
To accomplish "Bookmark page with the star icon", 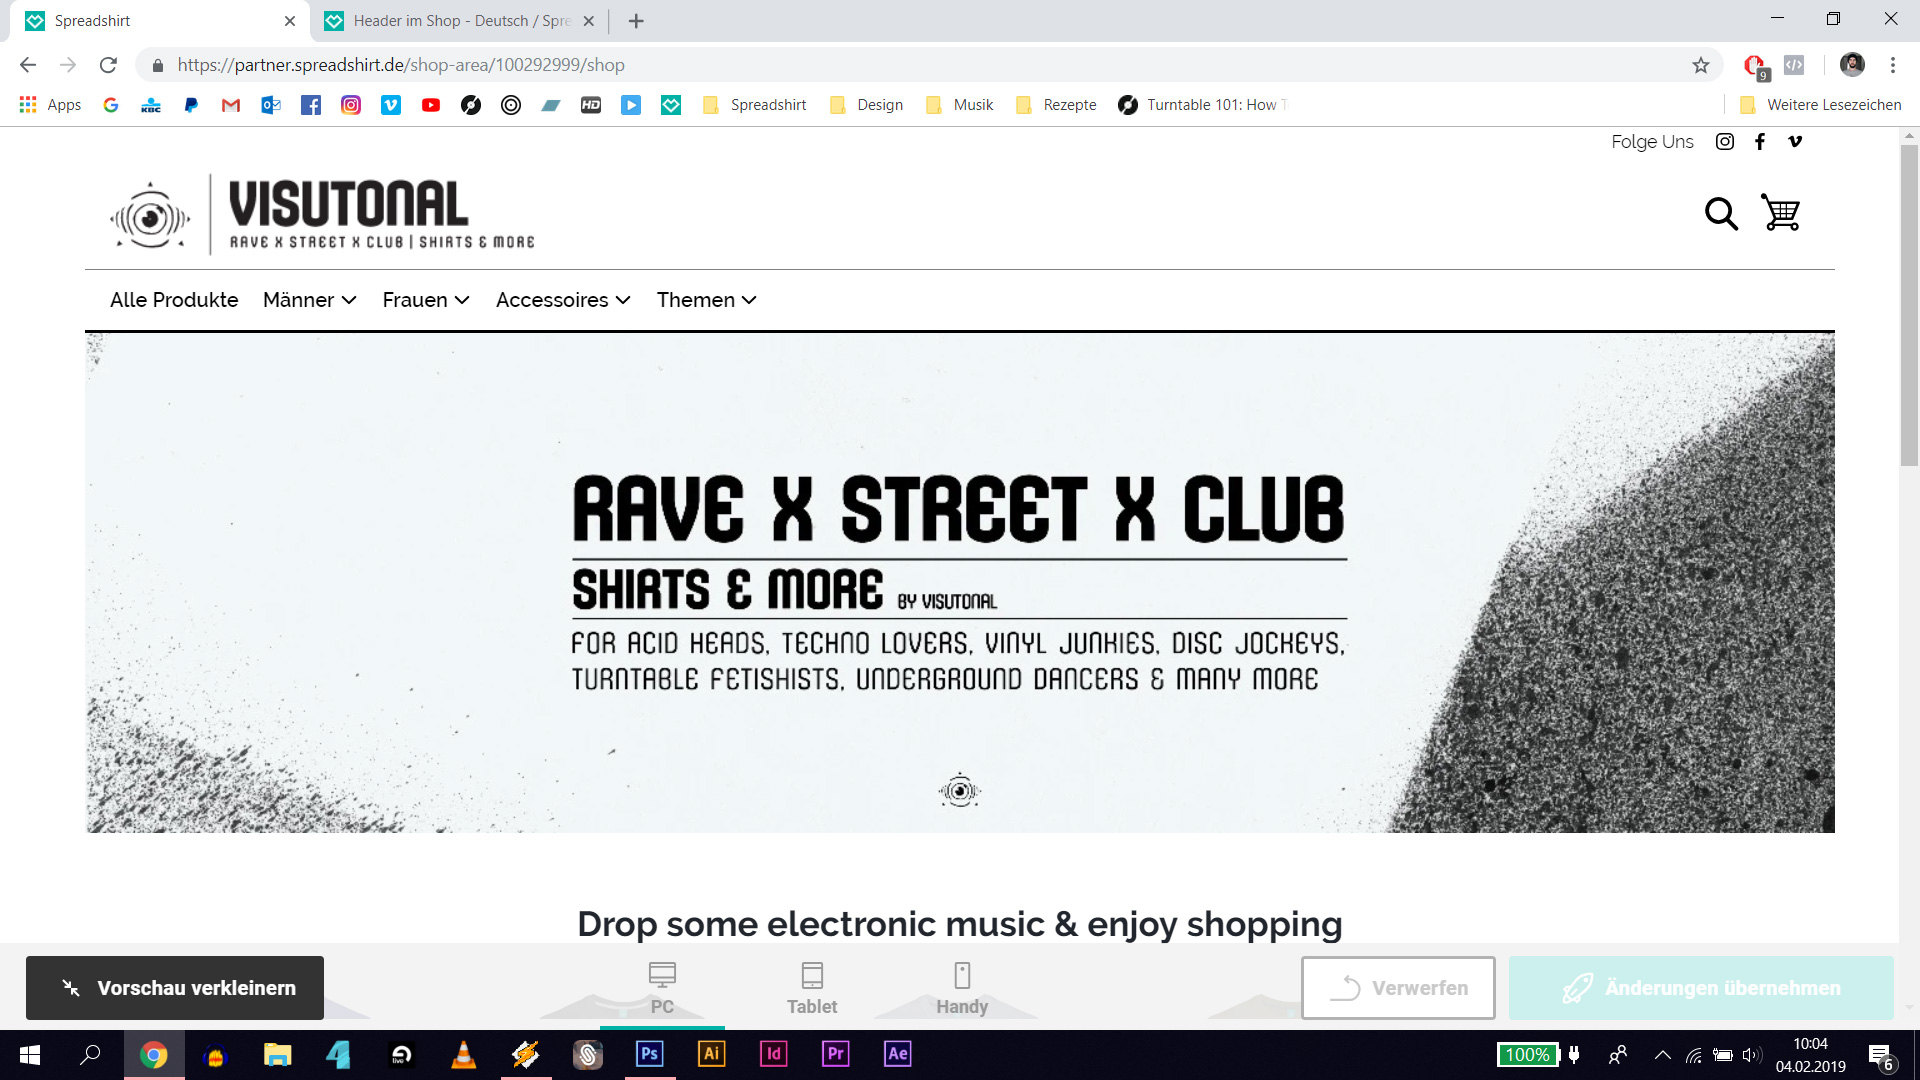I will [x=1701, y=65].
